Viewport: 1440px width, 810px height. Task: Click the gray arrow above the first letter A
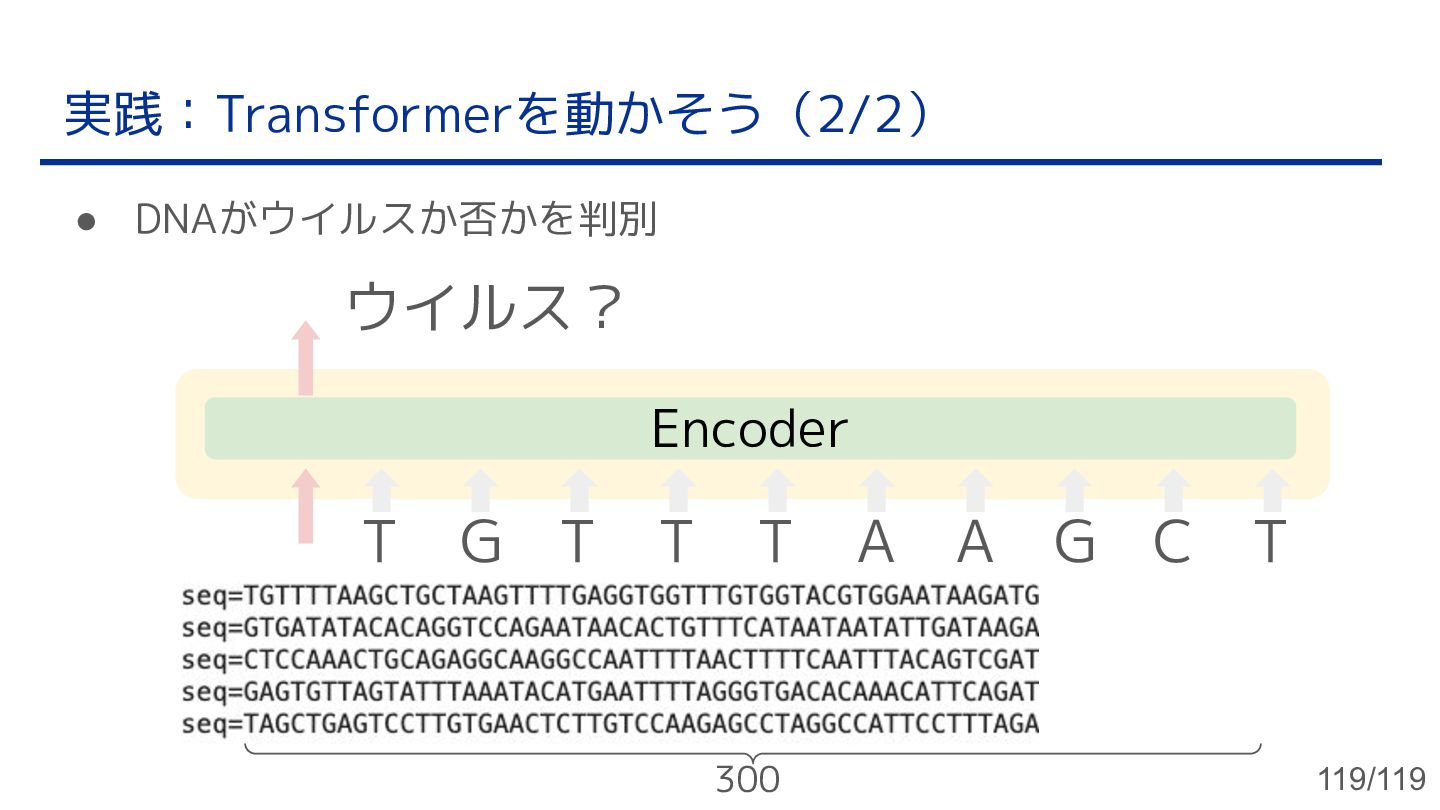875,490
